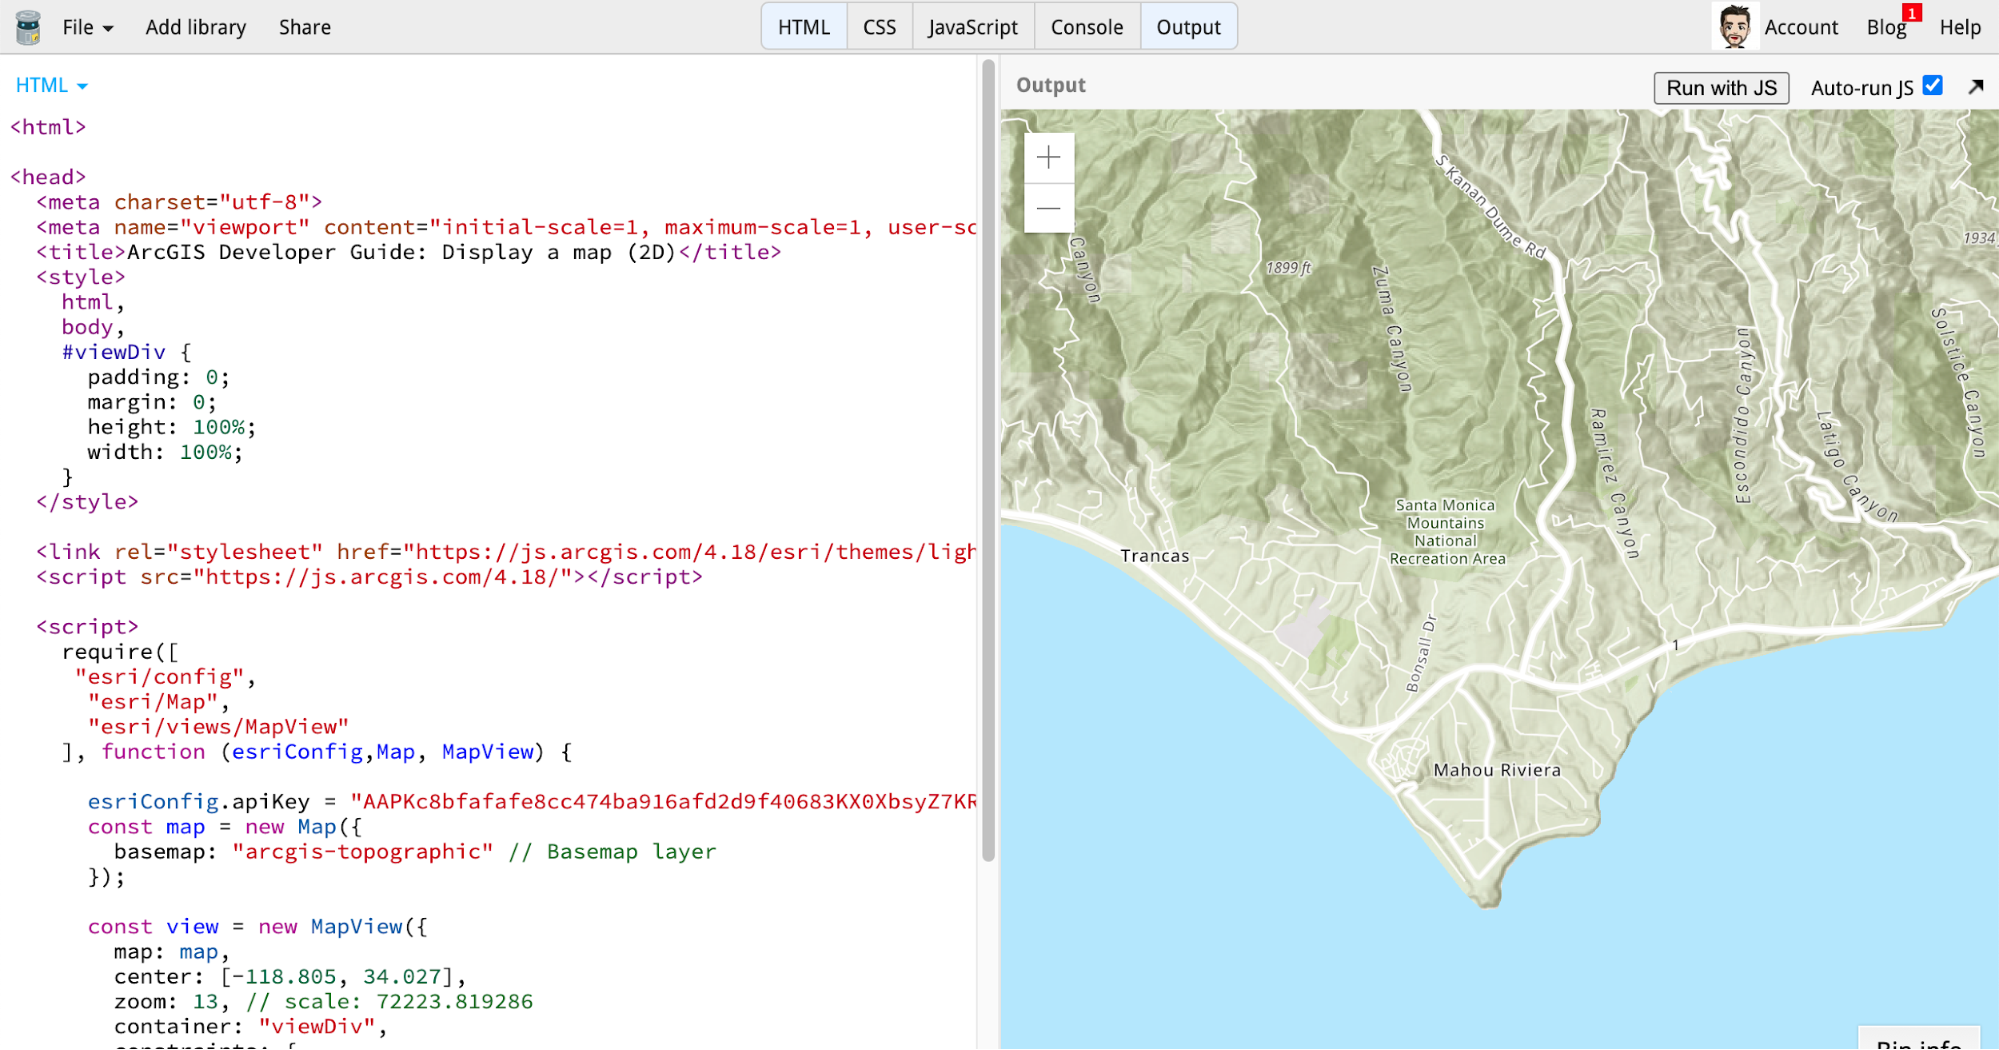Toggle the CSS panel tab
This screenshot has height=1050, width=1999.
pyautogui.click(x=880, y=27)
